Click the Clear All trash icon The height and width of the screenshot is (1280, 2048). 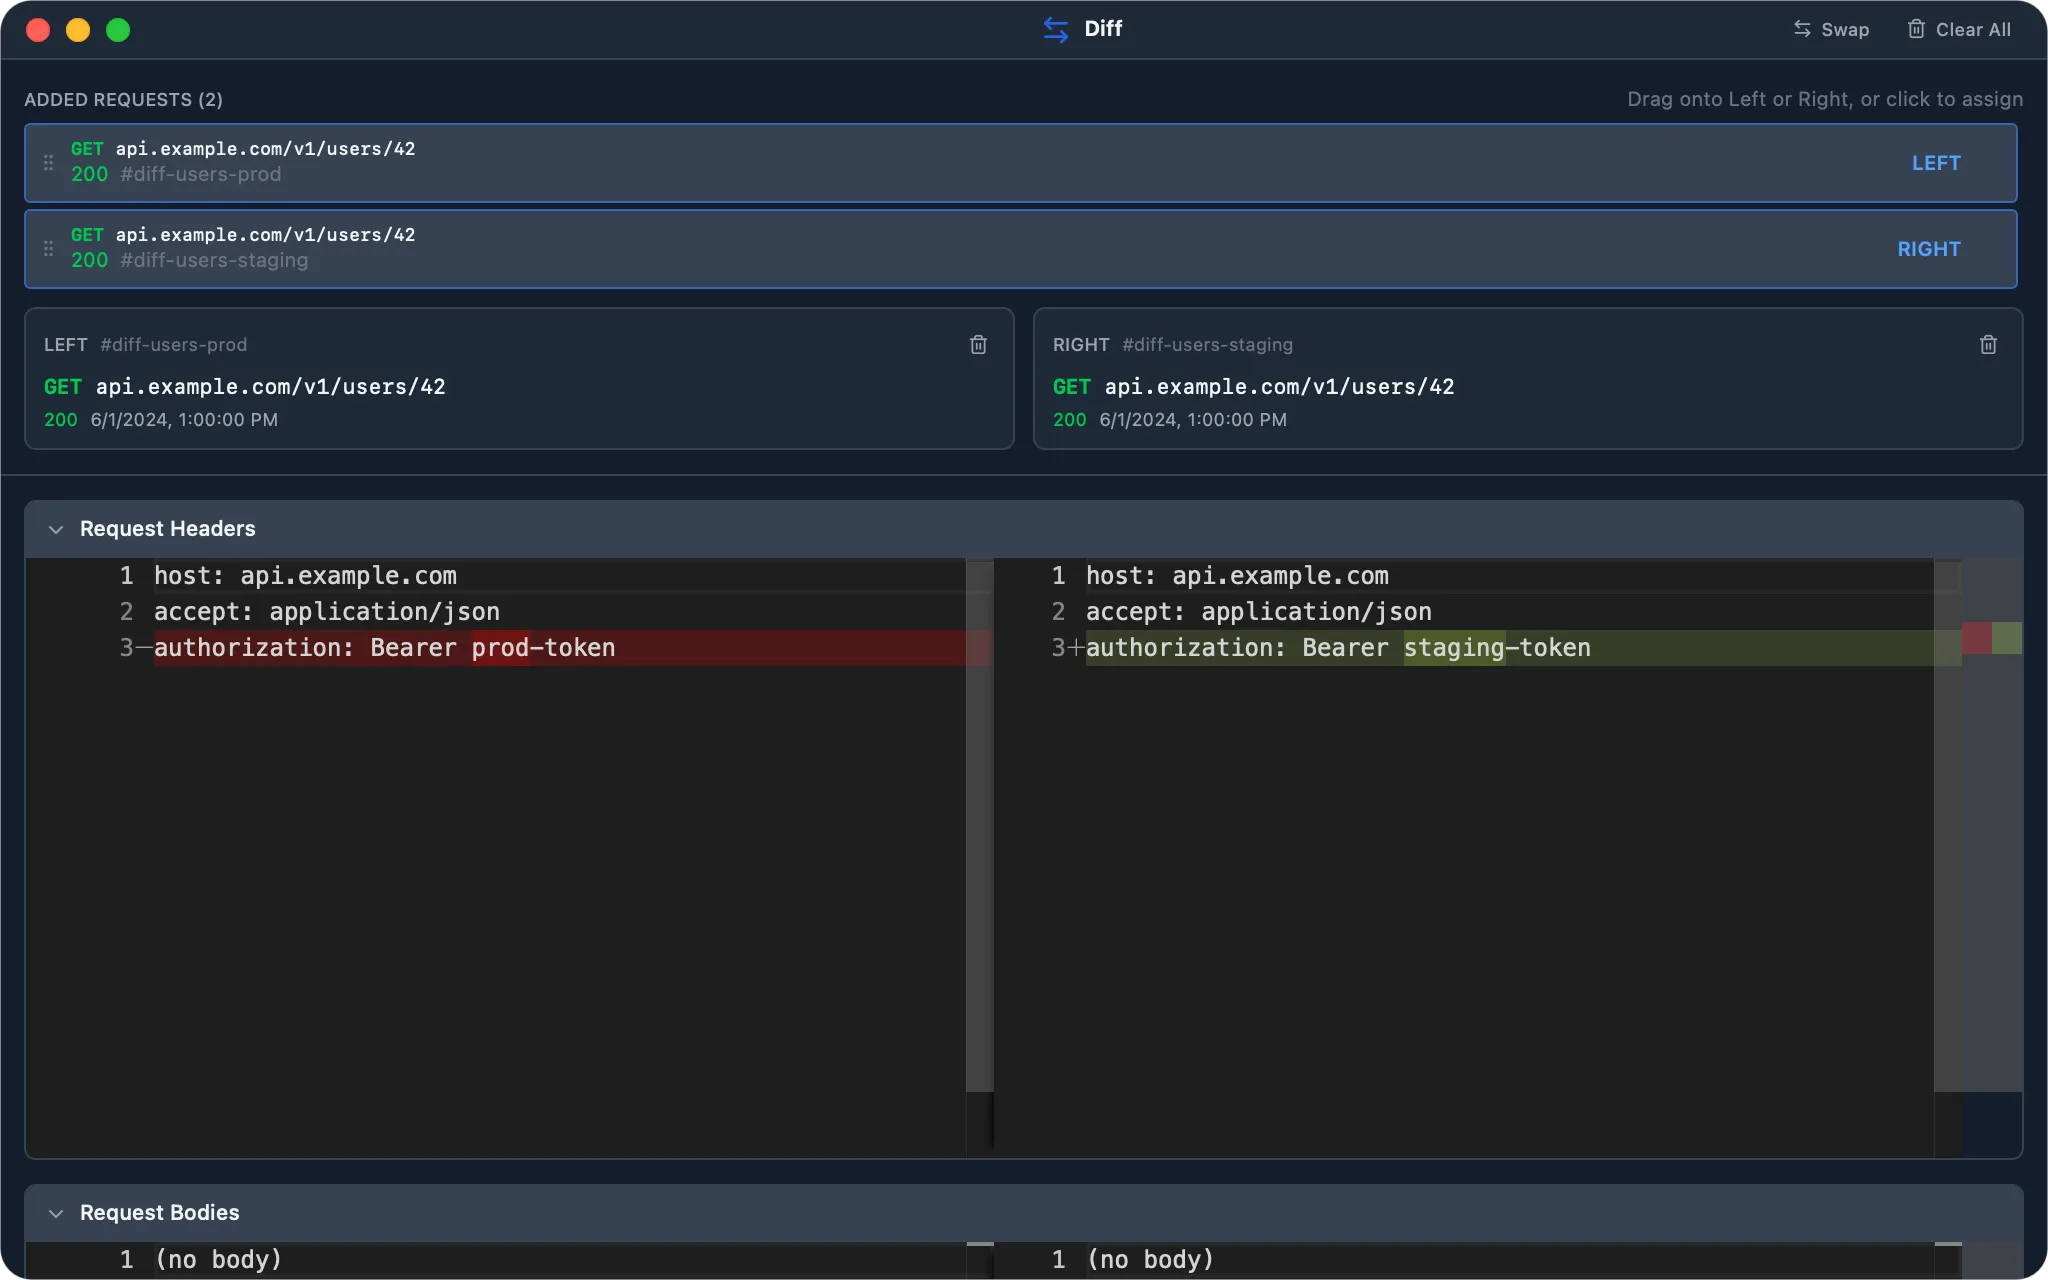pos(1916,29)
